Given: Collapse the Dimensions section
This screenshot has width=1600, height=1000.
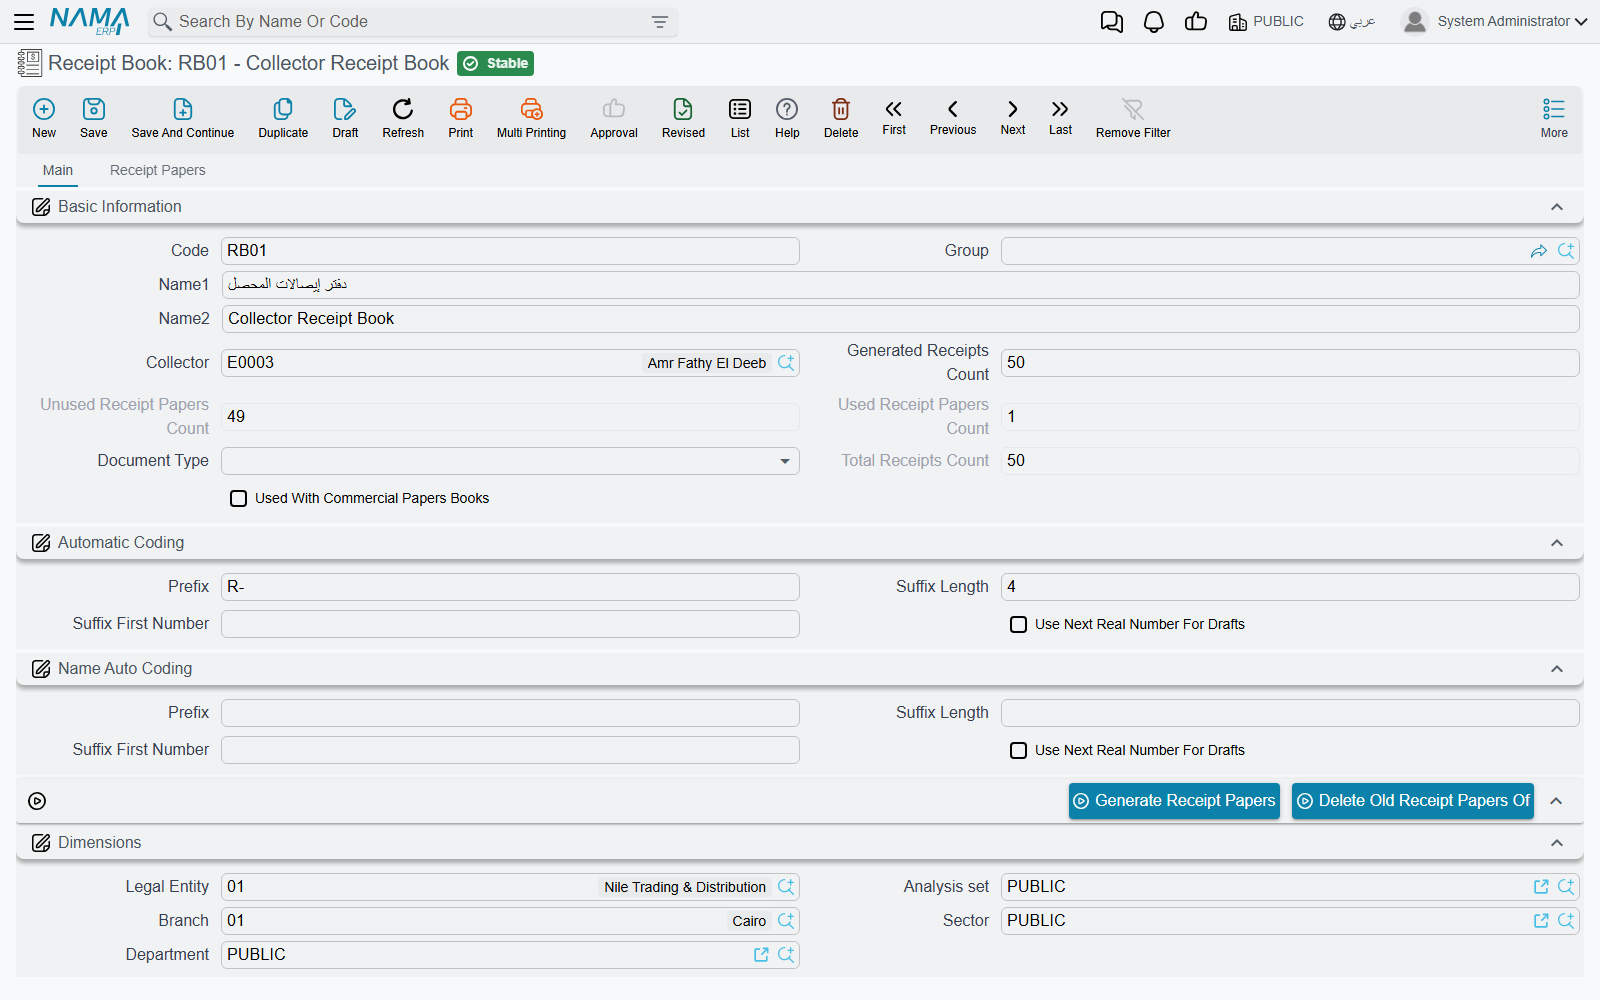Looking at the screenshot, I should (1557, 843).
